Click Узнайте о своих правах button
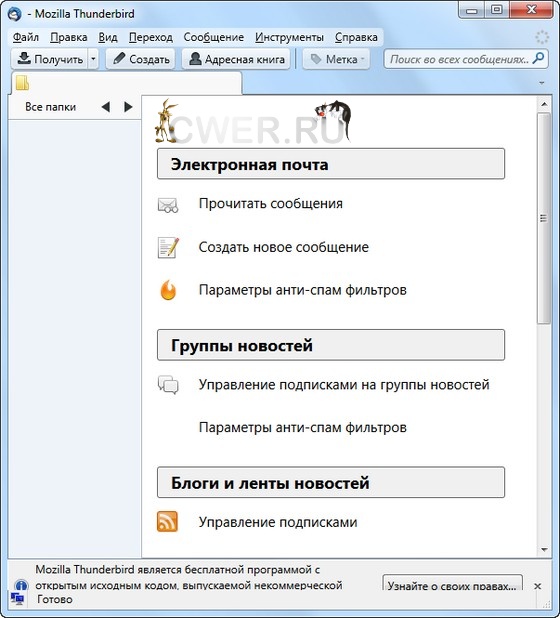560x618 pixels. (452, 584)
